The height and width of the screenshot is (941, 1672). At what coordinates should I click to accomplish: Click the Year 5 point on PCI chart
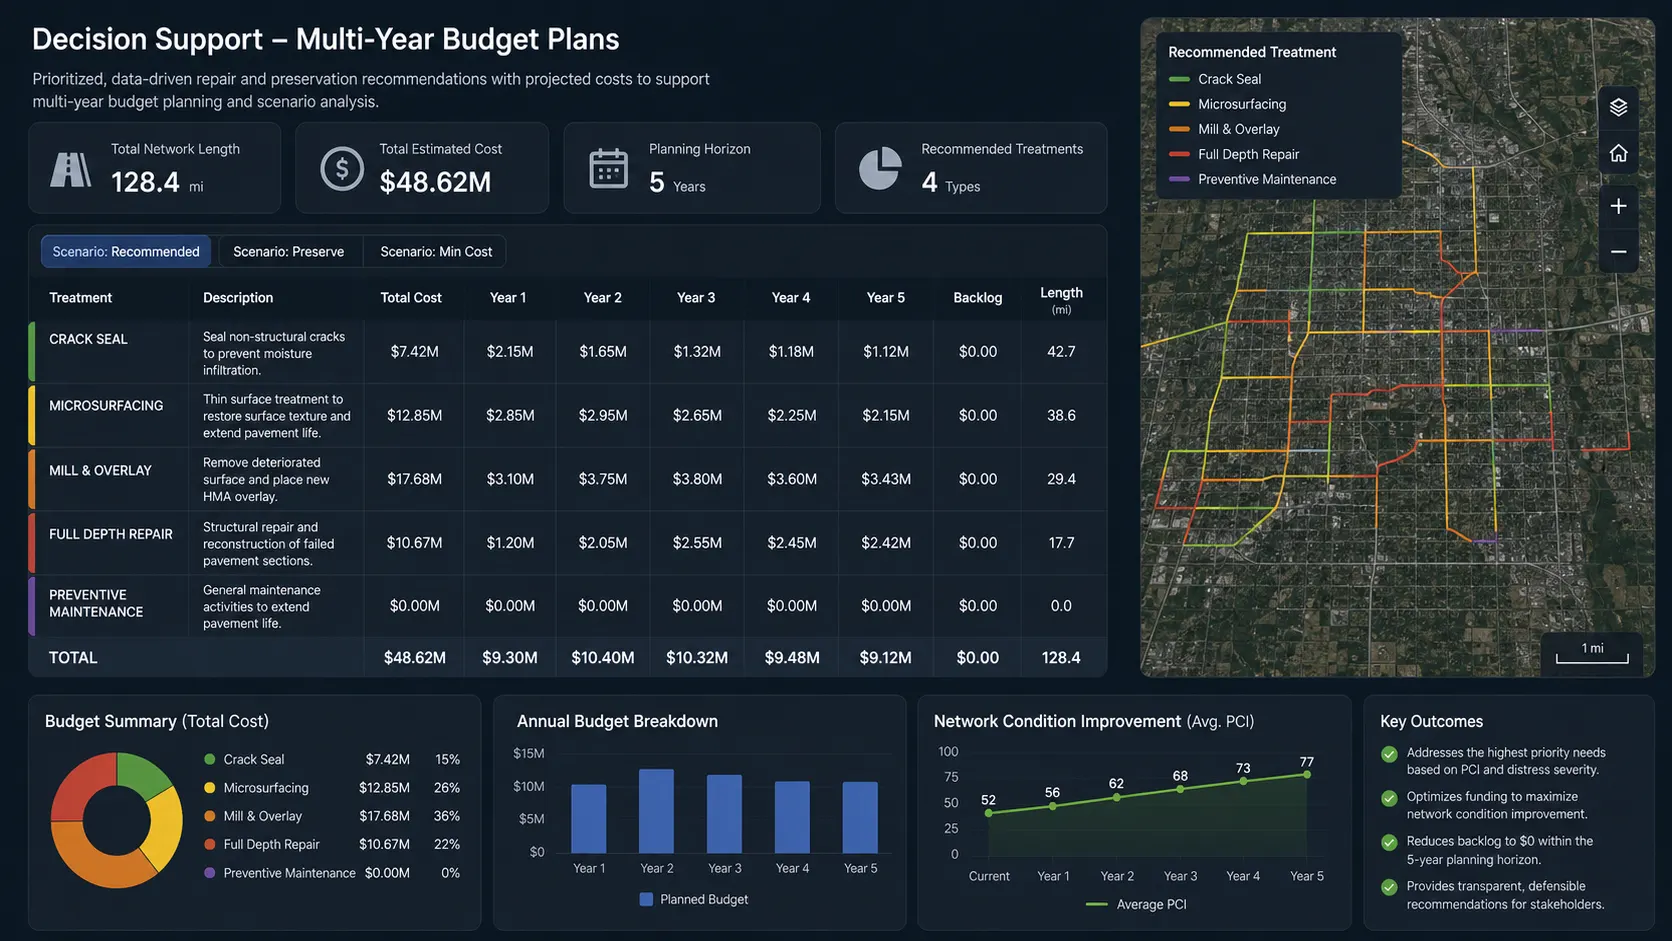(1307, 774)
